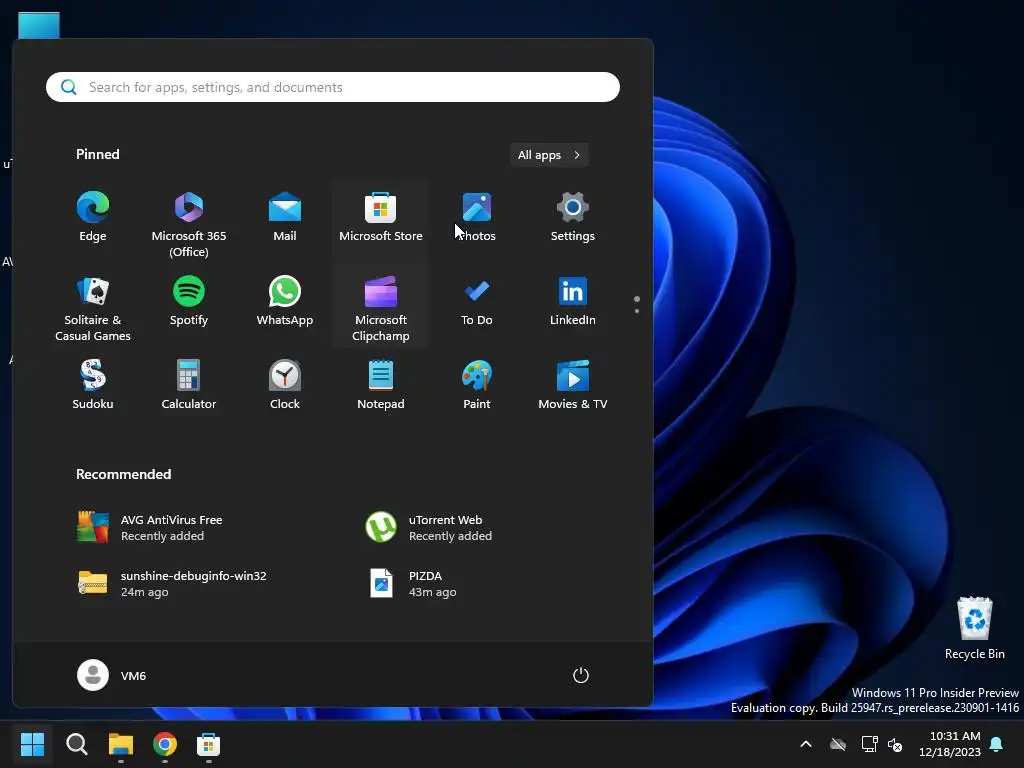Open the Mail app
1024x768 pixels.
(285, 218)
